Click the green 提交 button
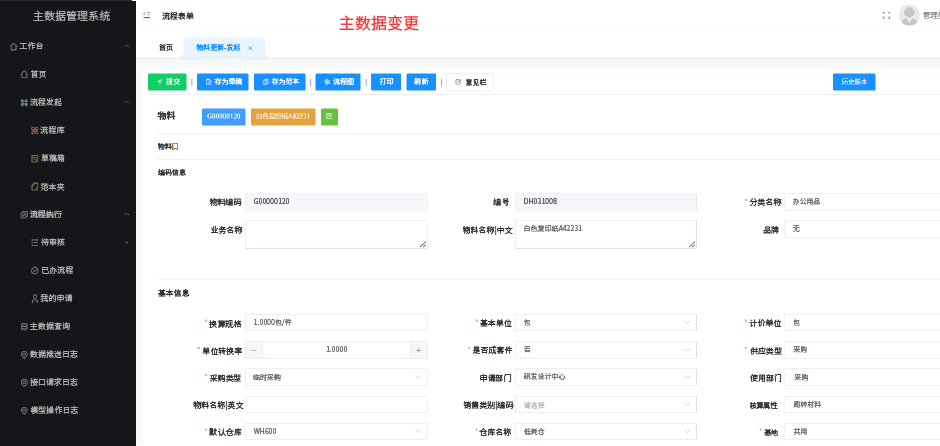Image resolution: width=940 pixels, height=446 pixels. click(x=167, y=82)
